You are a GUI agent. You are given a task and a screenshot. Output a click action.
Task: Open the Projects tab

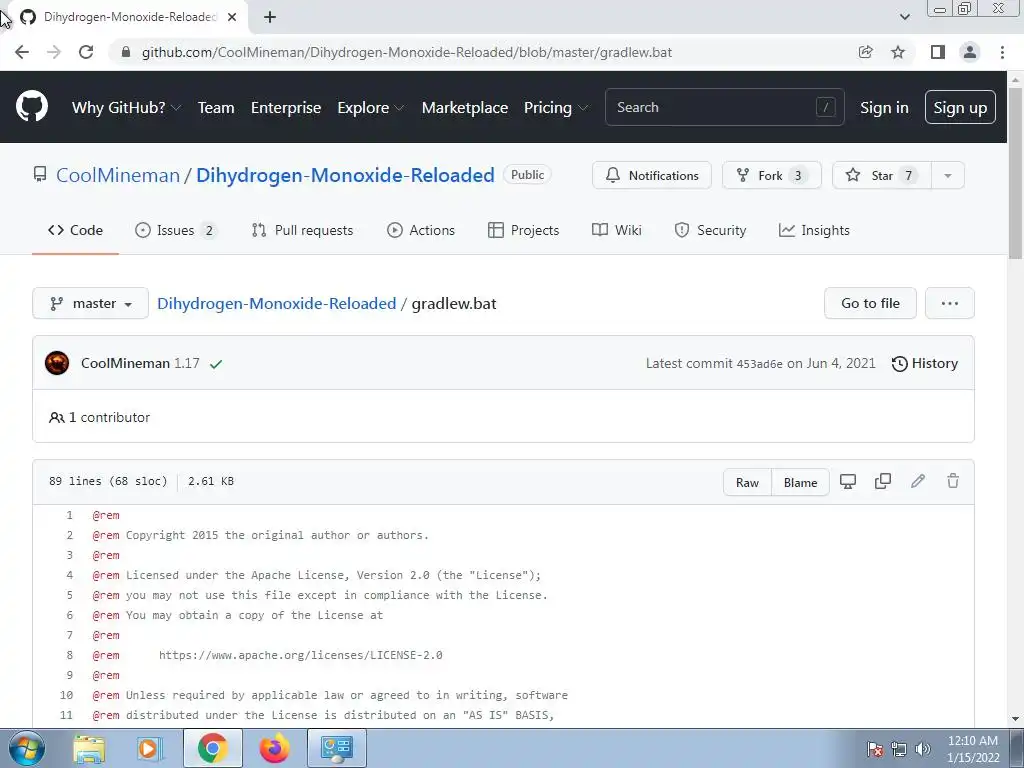(524, 230)
